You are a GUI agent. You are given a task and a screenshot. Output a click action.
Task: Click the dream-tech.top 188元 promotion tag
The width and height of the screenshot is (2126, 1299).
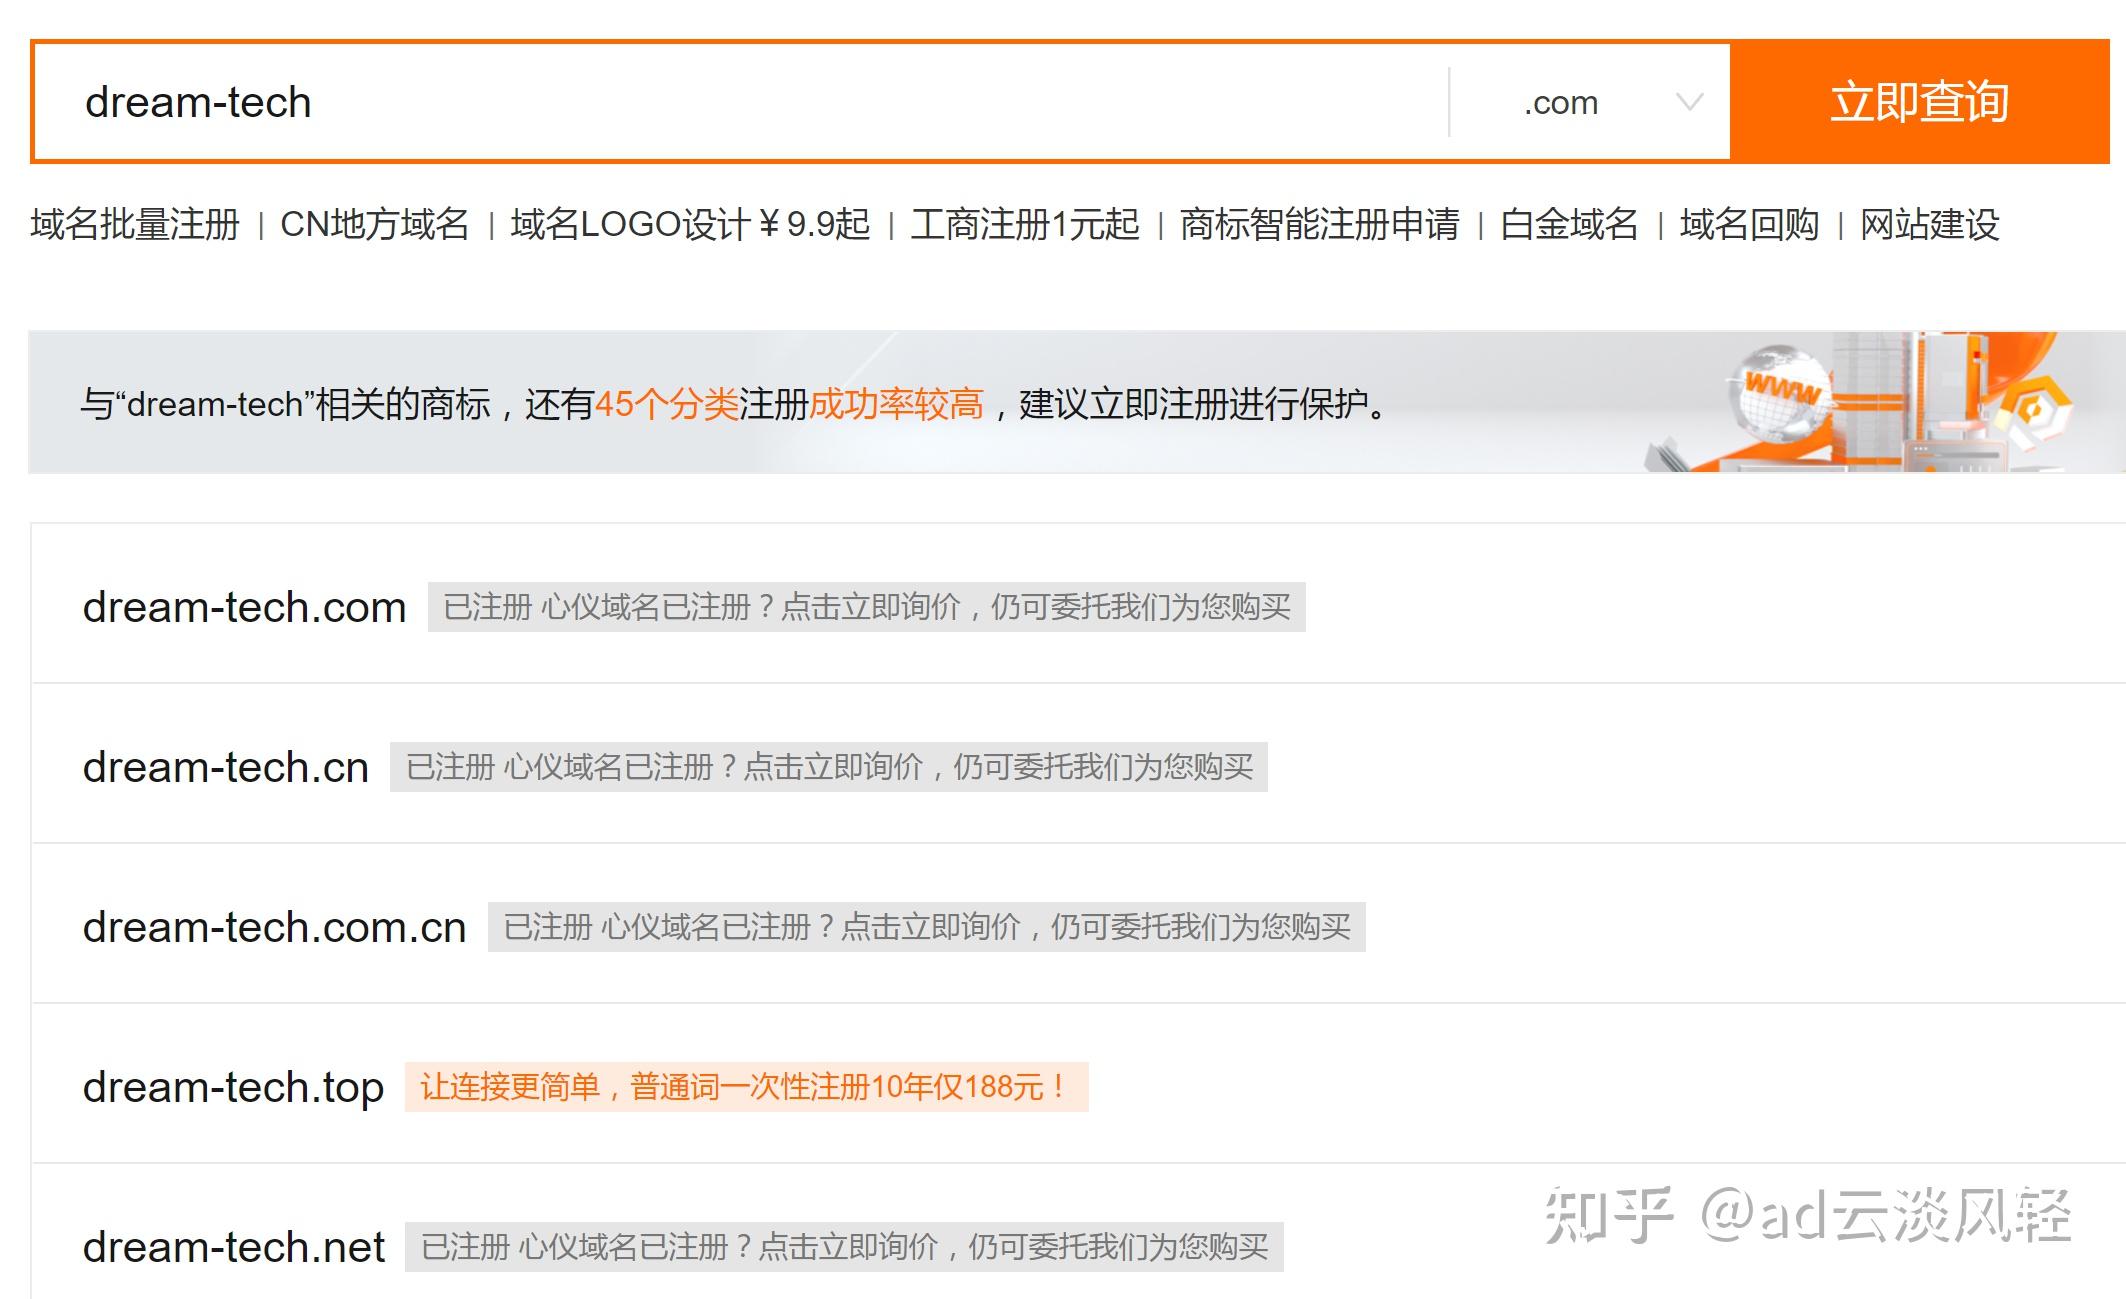746,1087
